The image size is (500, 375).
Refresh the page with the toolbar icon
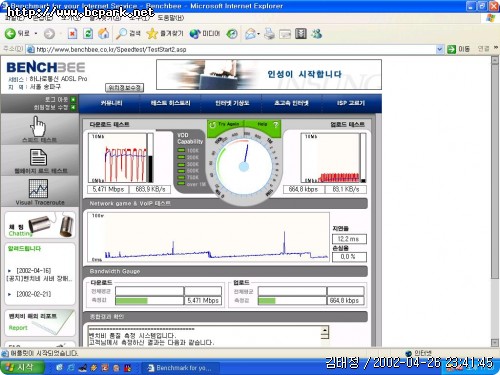pyautogui.click(x=88, y=33)
